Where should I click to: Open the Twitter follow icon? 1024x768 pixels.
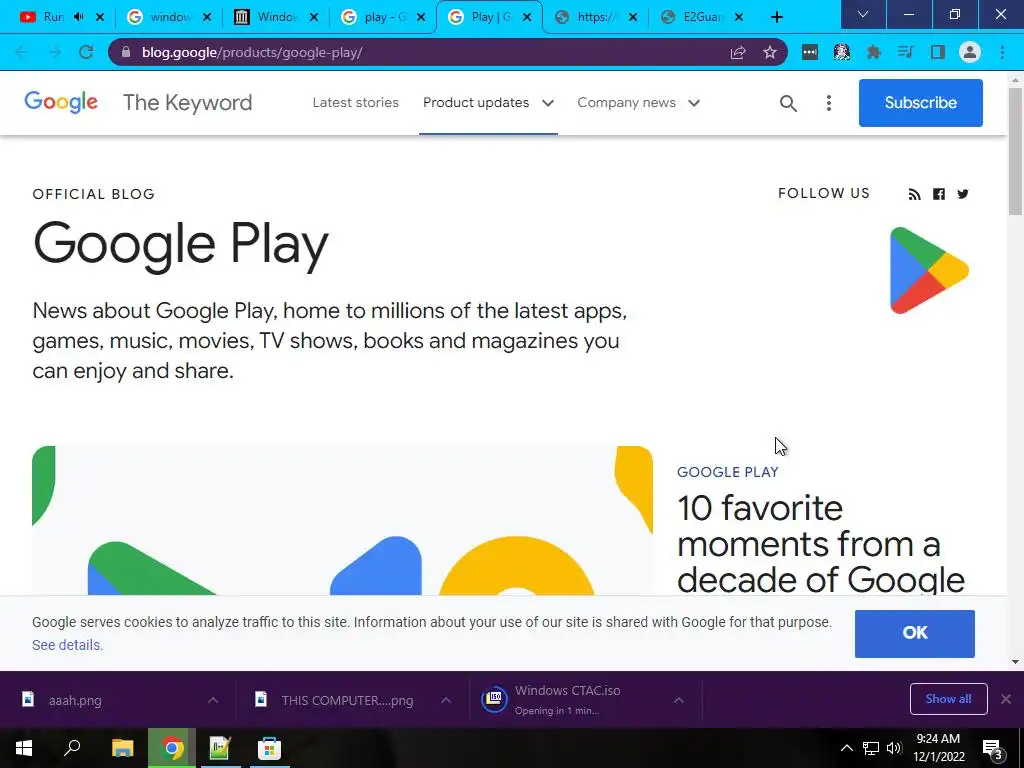963,194
